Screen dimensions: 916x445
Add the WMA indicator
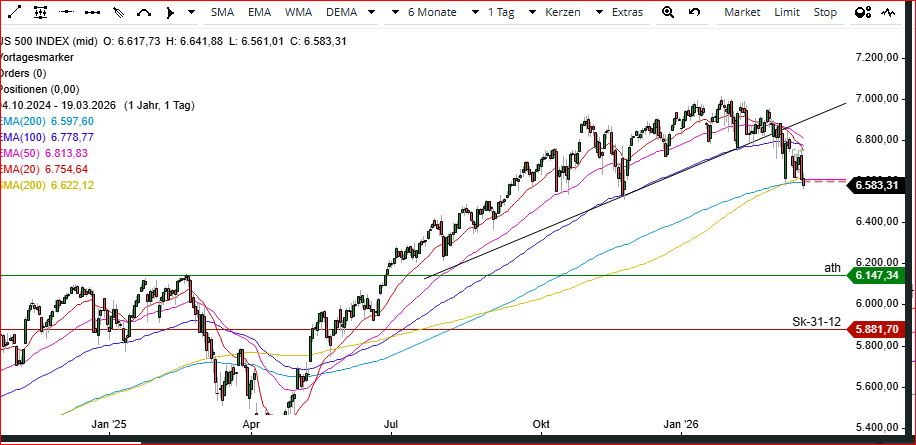298,13
